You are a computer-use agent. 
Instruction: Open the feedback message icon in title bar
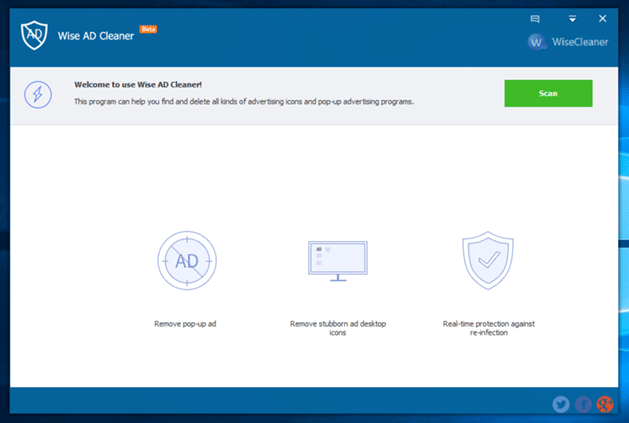(535, 19)
